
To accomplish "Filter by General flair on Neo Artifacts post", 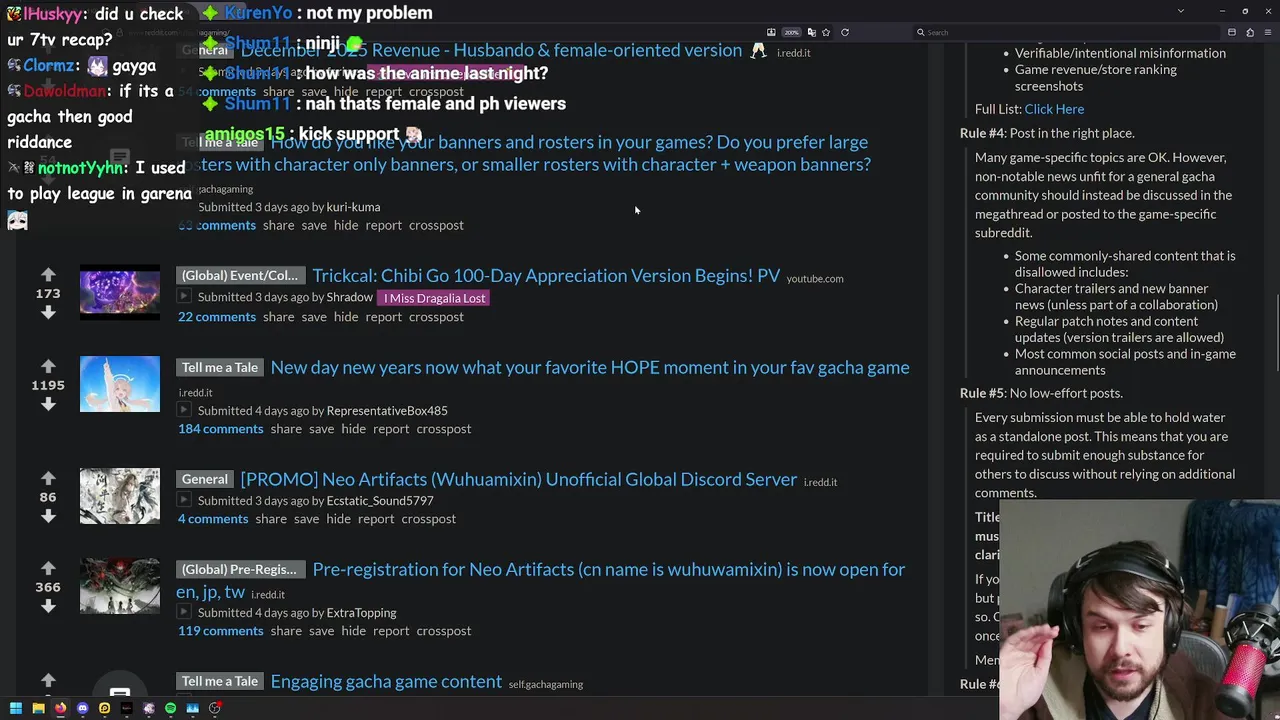I will pyautogui.click(x=205, y=479).
